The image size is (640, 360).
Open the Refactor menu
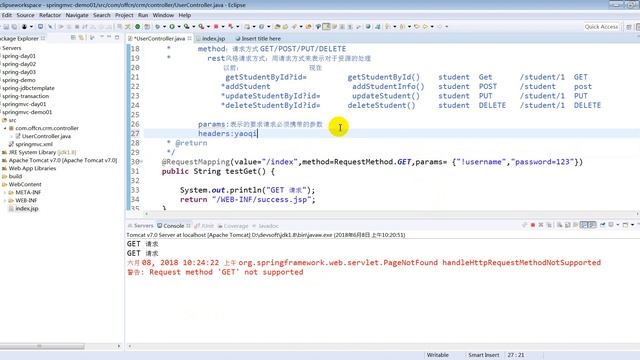click(x=50, y=15)
